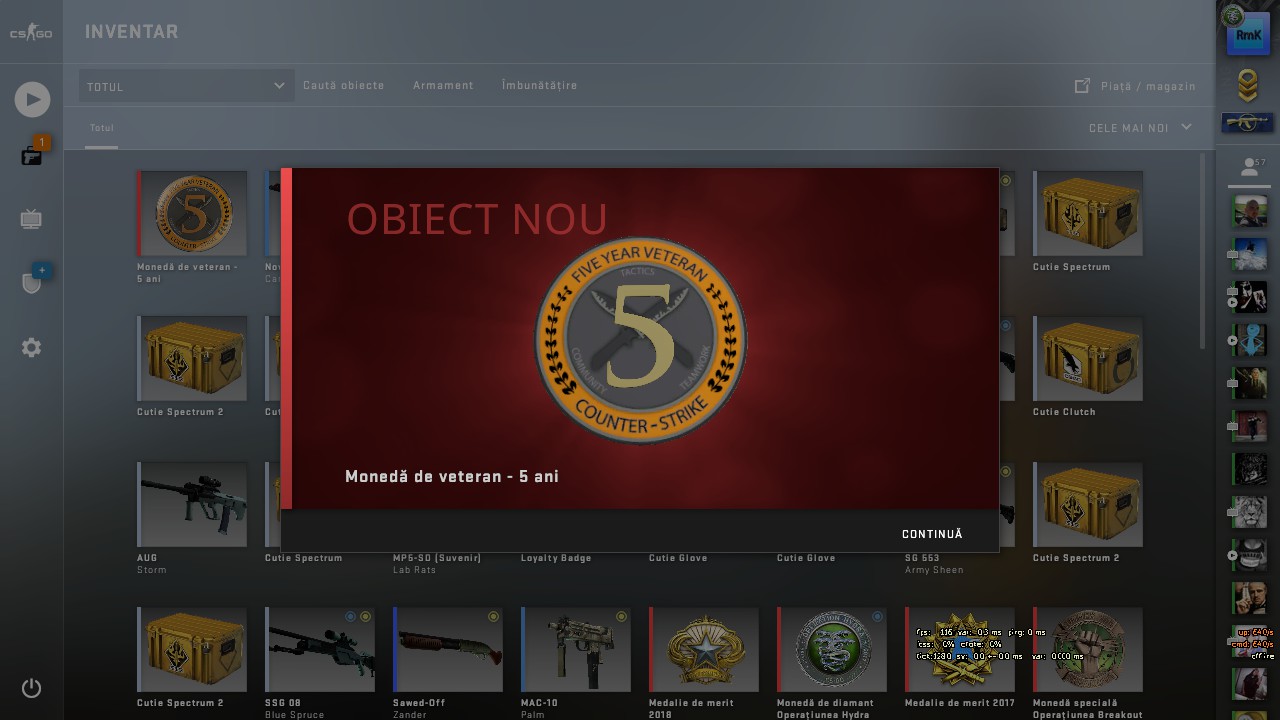Select the Medalie de merit 2018 thumbnail
This screenshot has width=1280, height=720.
tap(704, 649)
